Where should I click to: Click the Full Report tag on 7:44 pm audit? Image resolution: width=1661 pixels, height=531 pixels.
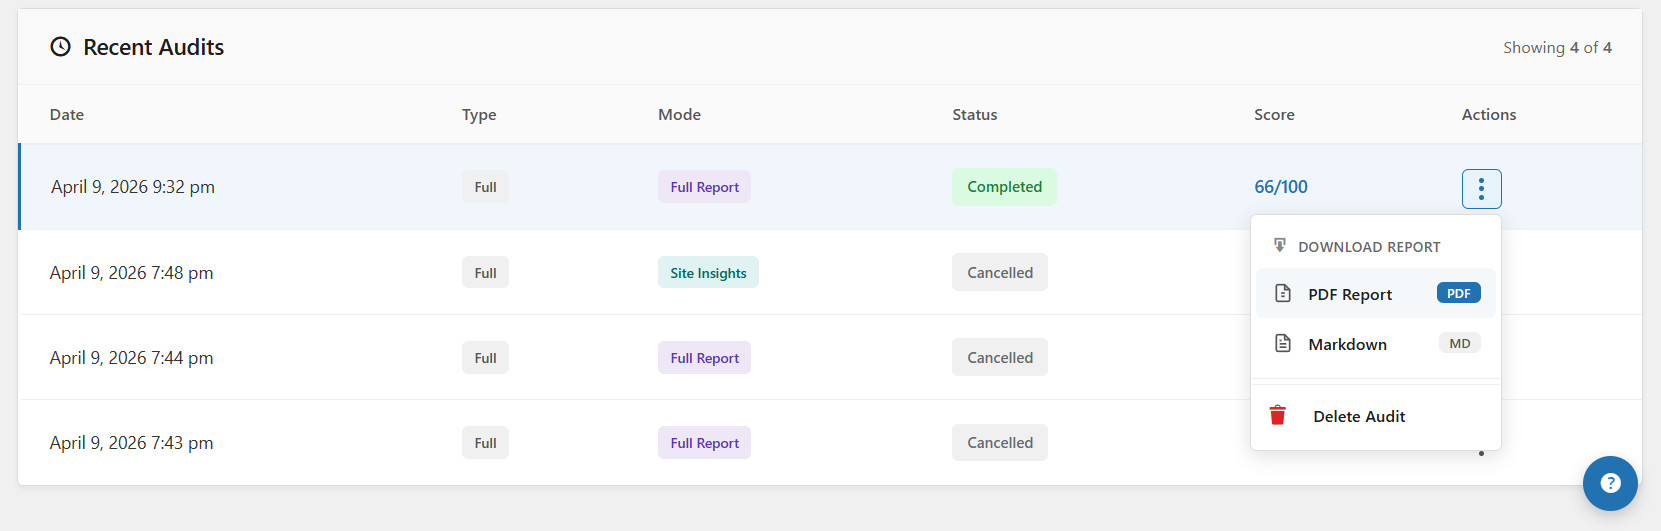704,358
